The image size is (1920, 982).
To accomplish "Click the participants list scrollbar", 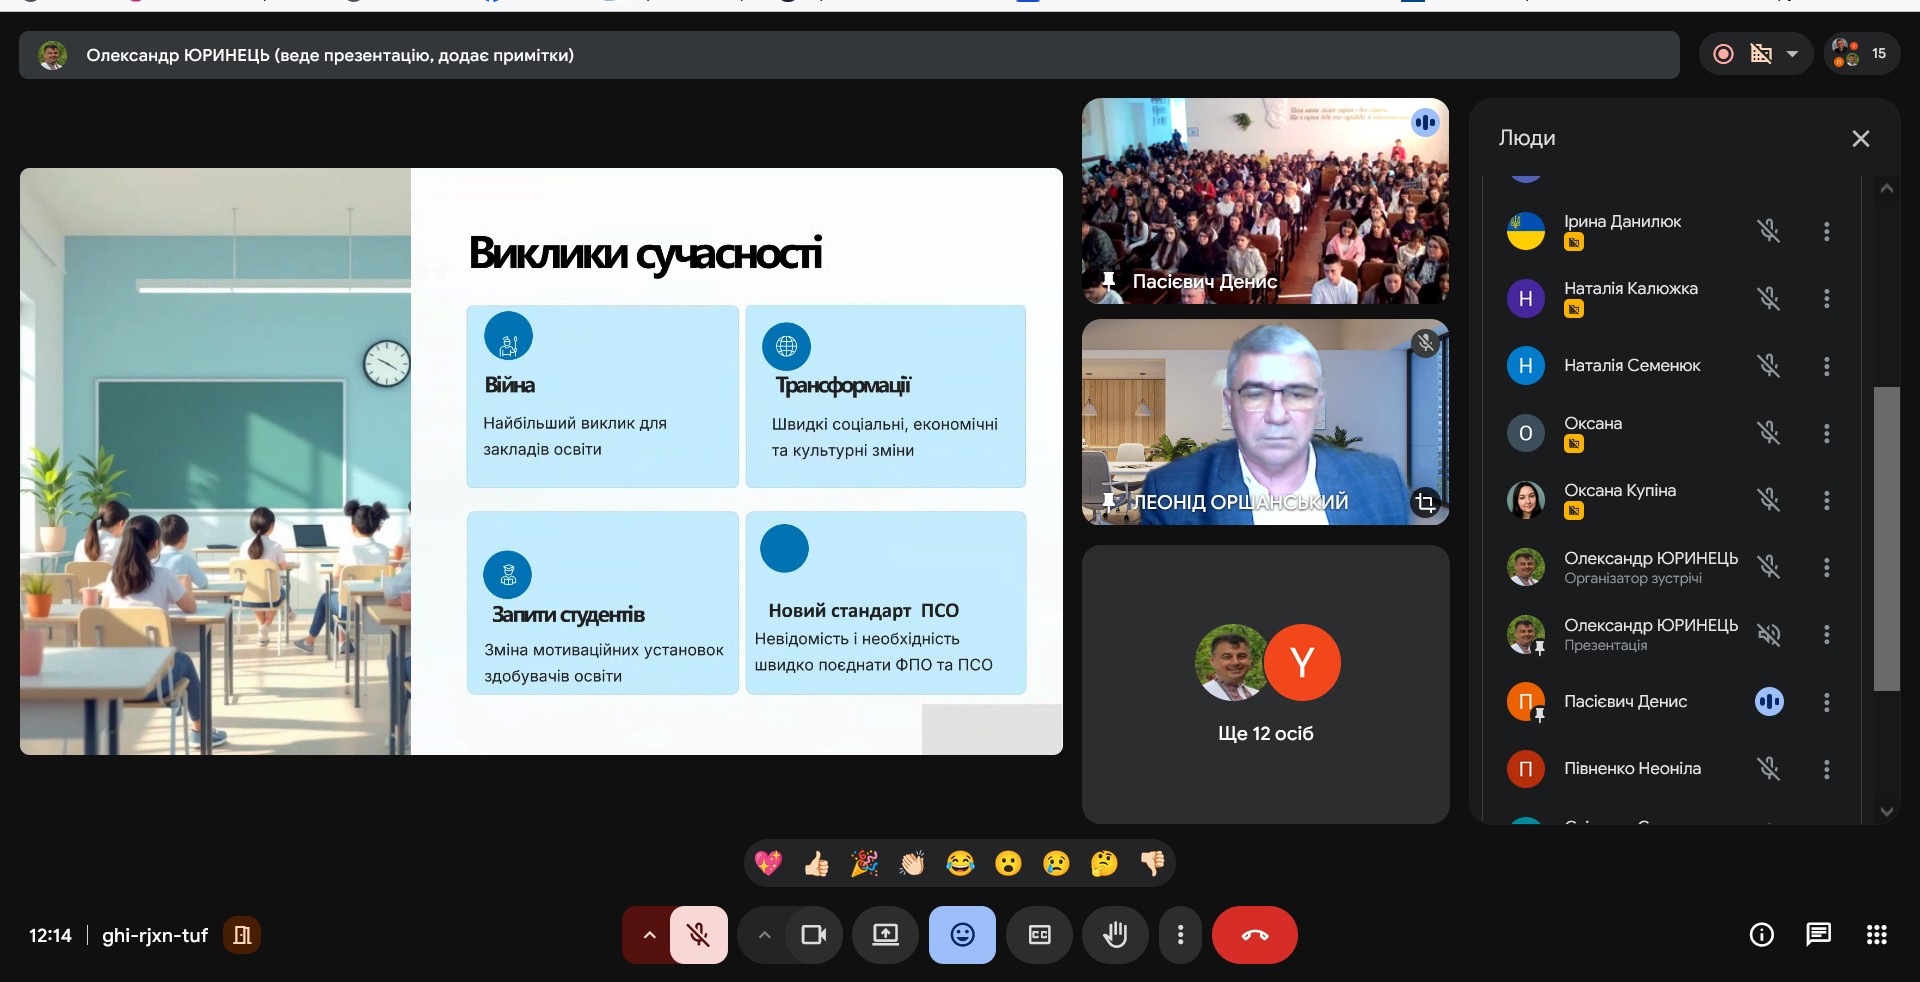I will 1886,538.
